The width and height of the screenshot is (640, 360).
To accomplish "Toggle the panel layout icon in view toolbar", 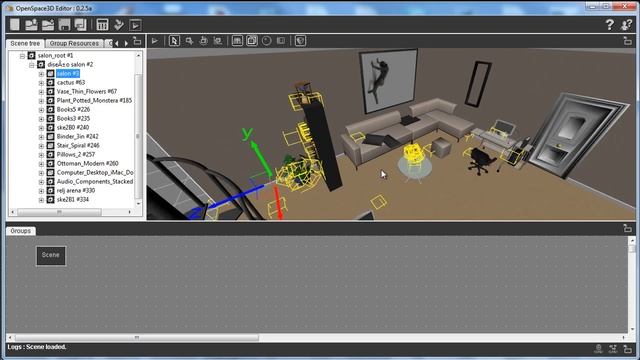I will tap(281, 41).
